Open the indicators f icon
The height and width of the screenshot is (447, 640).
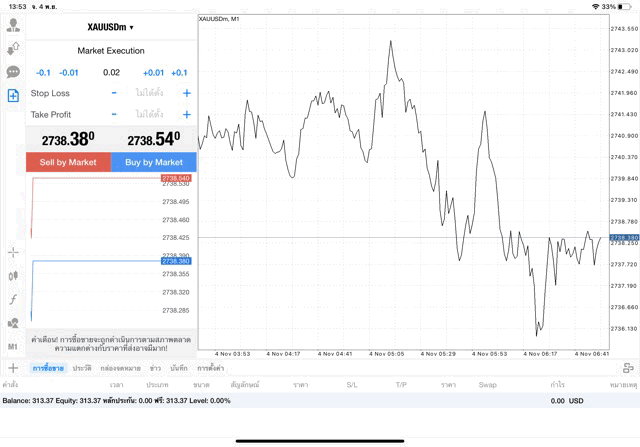(13, 299)
